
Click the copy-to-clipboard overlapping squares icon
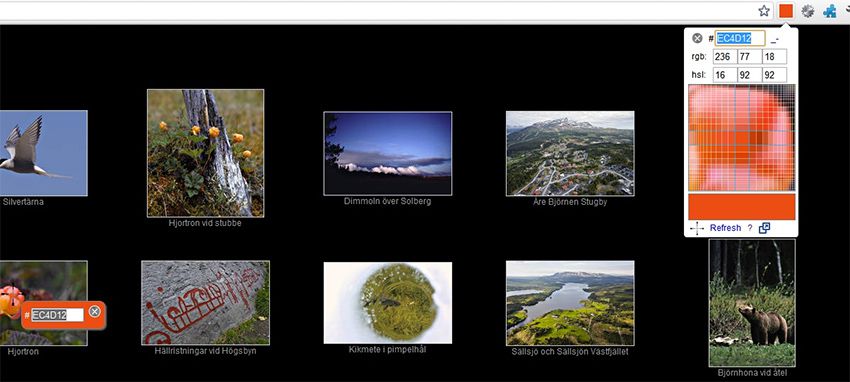(764, 228)
